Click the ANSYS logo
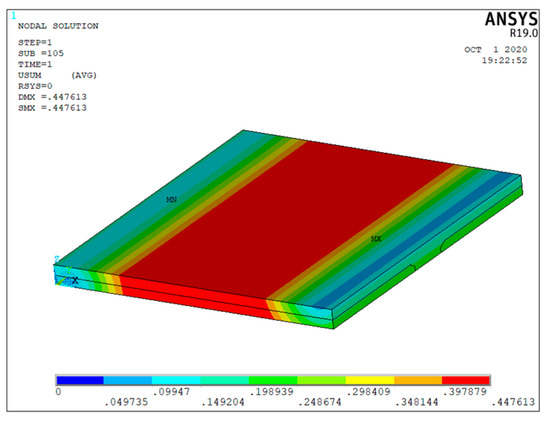The image size is (550, 421). click(511, 19)
